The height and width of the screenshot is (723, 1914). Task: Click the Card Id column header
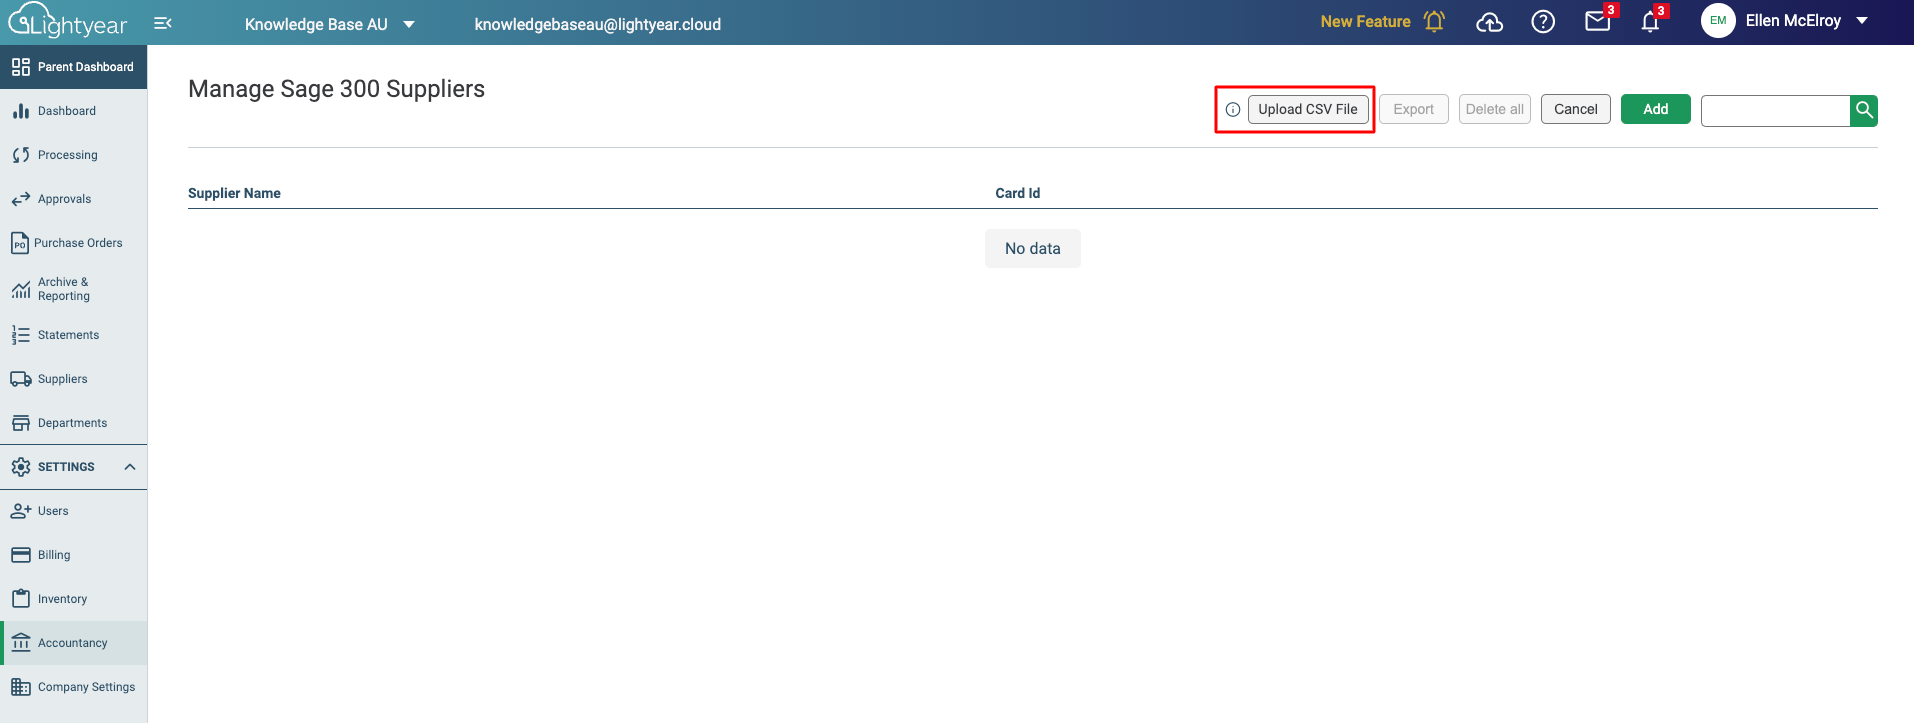pos(1017,193)
